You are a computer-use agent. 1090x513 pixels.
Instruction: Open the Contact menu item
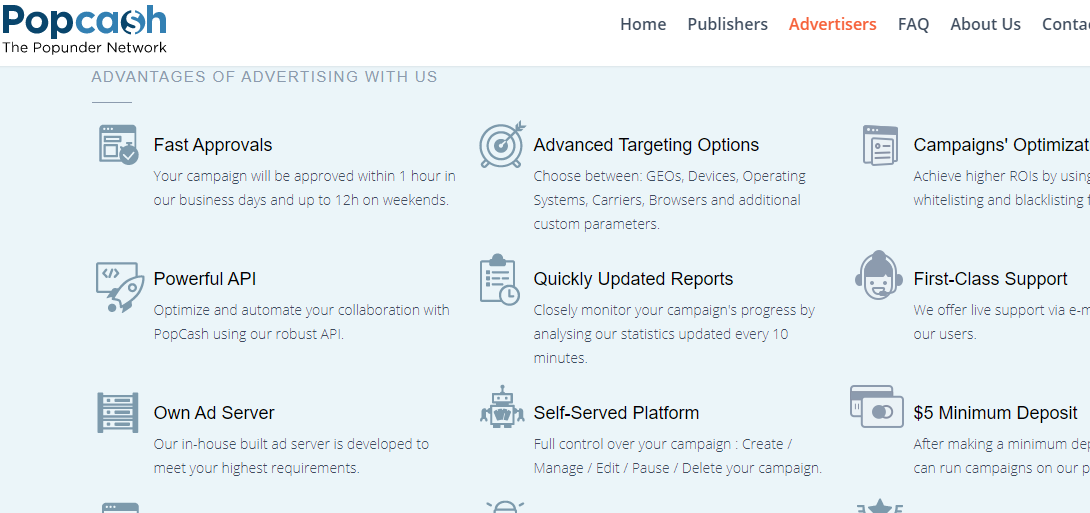click(x=1066, y=24)
